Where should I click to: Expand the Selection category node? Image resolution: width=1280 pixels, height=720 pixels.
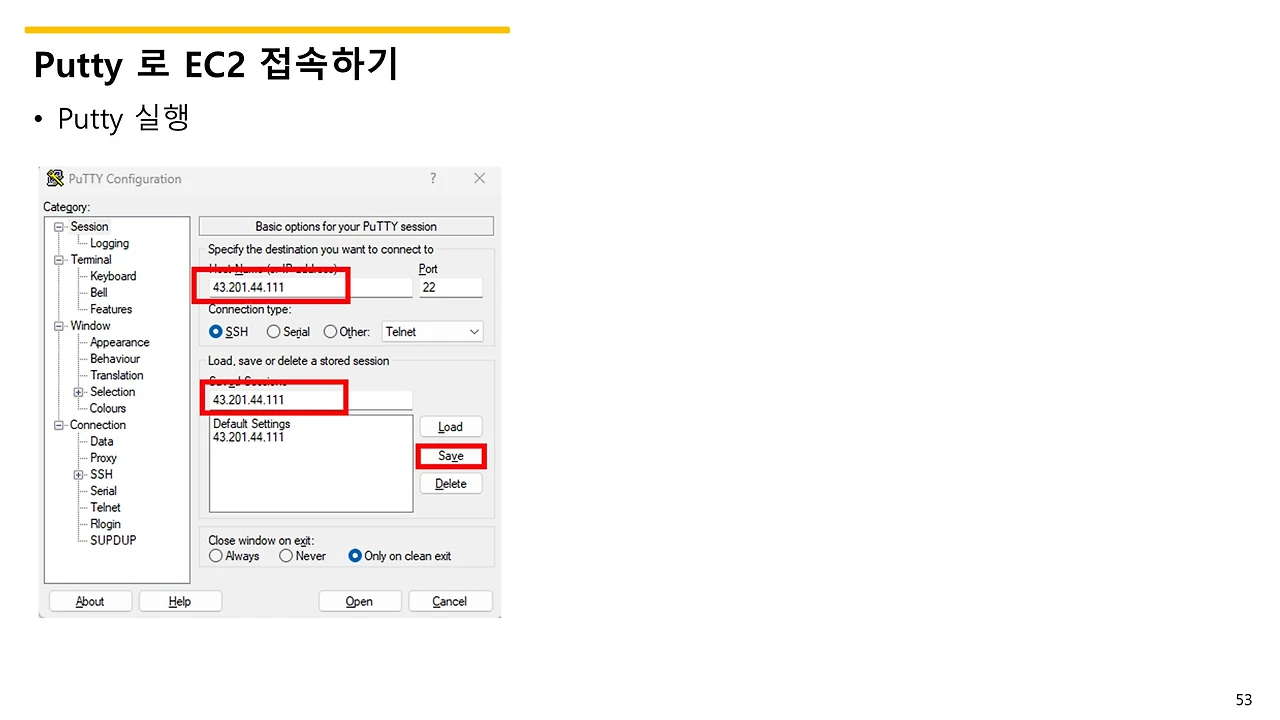pos(78,391)
